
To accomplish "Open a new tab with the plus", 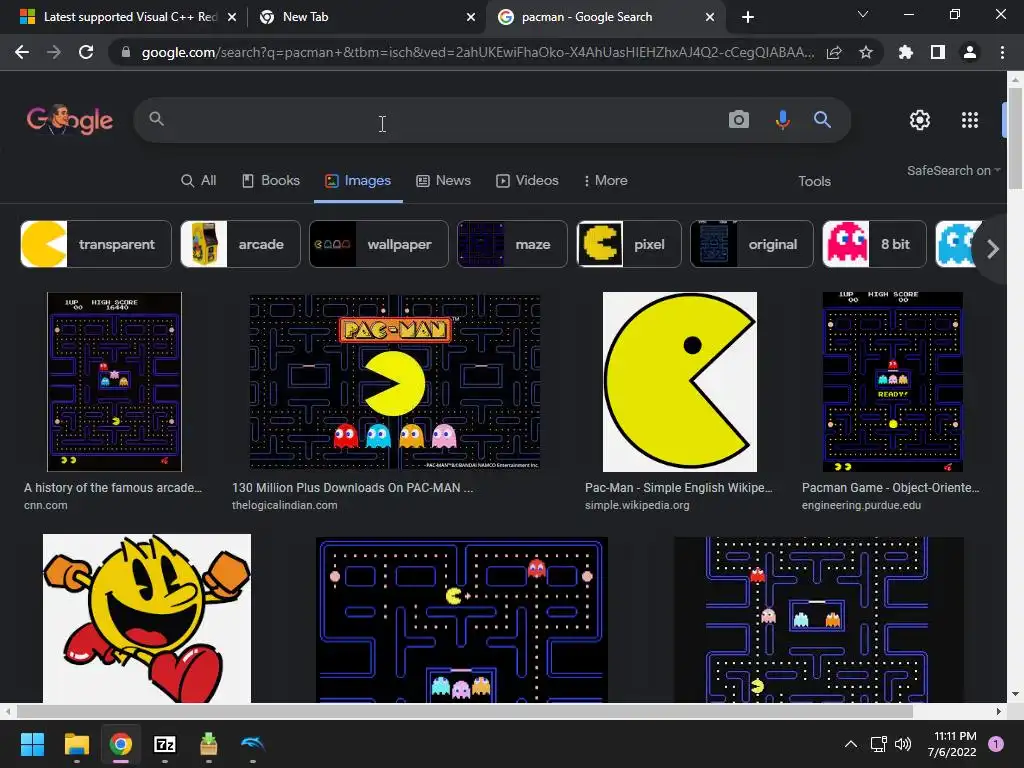I will point(748,17).
